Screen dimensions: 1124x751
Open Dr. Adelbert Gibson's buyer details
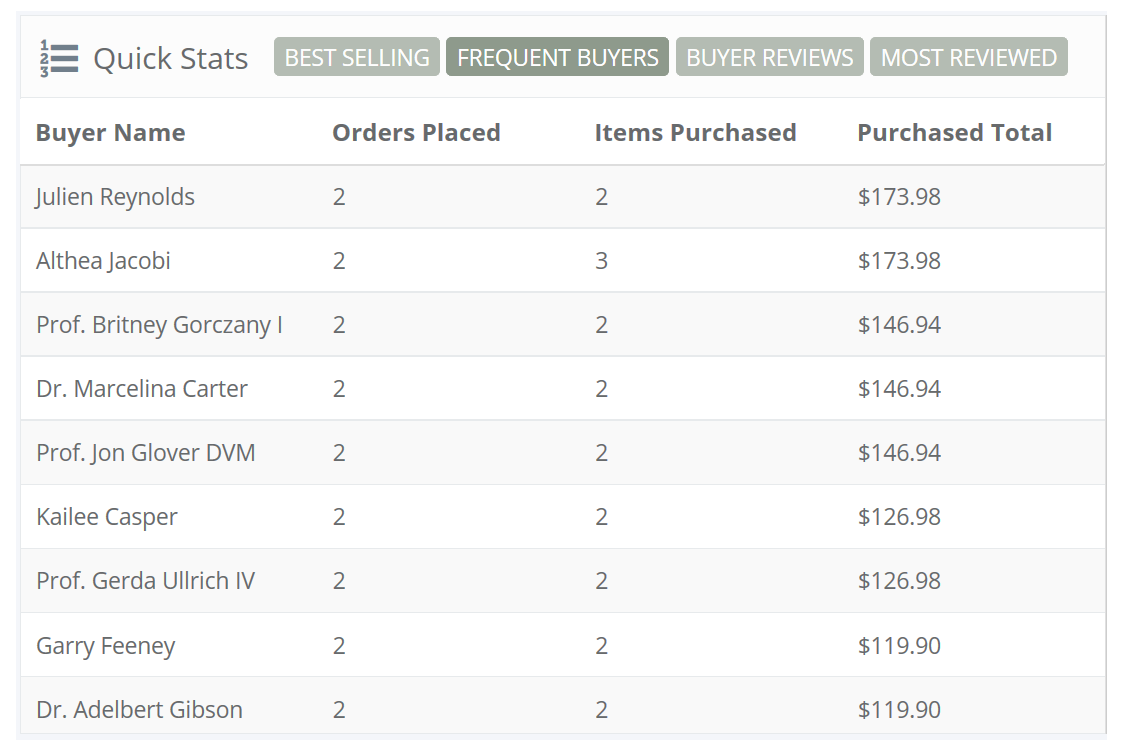click(140, 709)
